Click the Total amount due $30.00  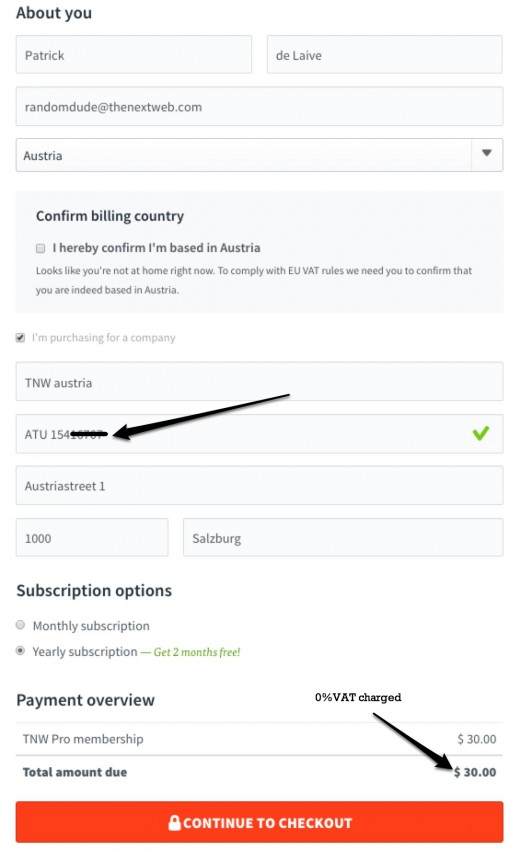(475, 772)
